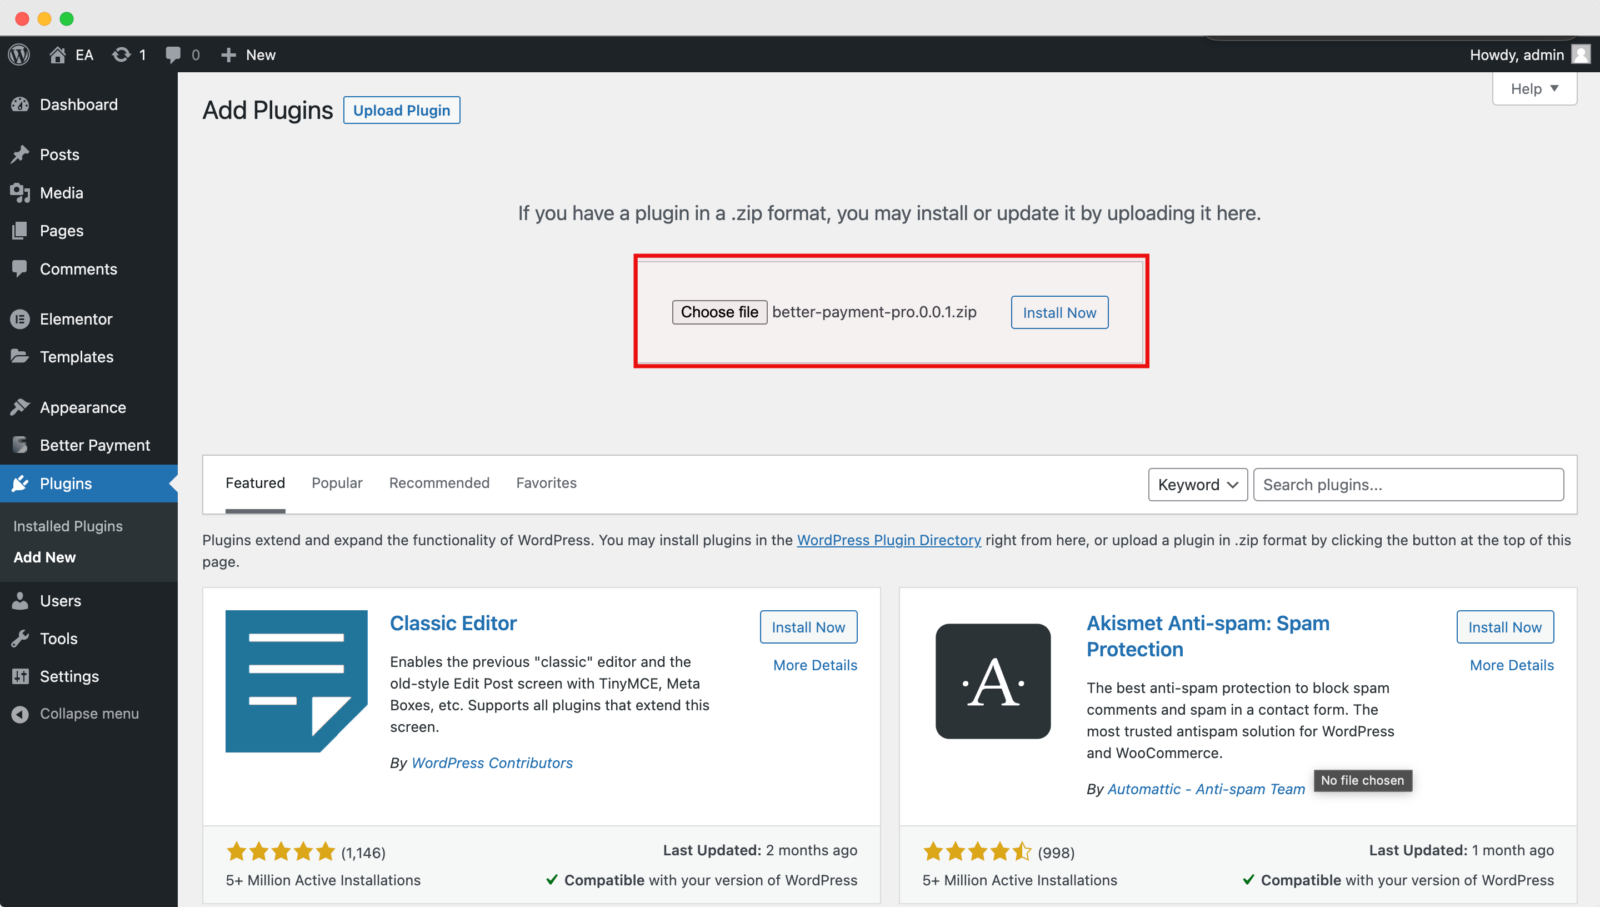
Task: Click the update counter icon in admin bar
Action: click(x=121, y=55)
